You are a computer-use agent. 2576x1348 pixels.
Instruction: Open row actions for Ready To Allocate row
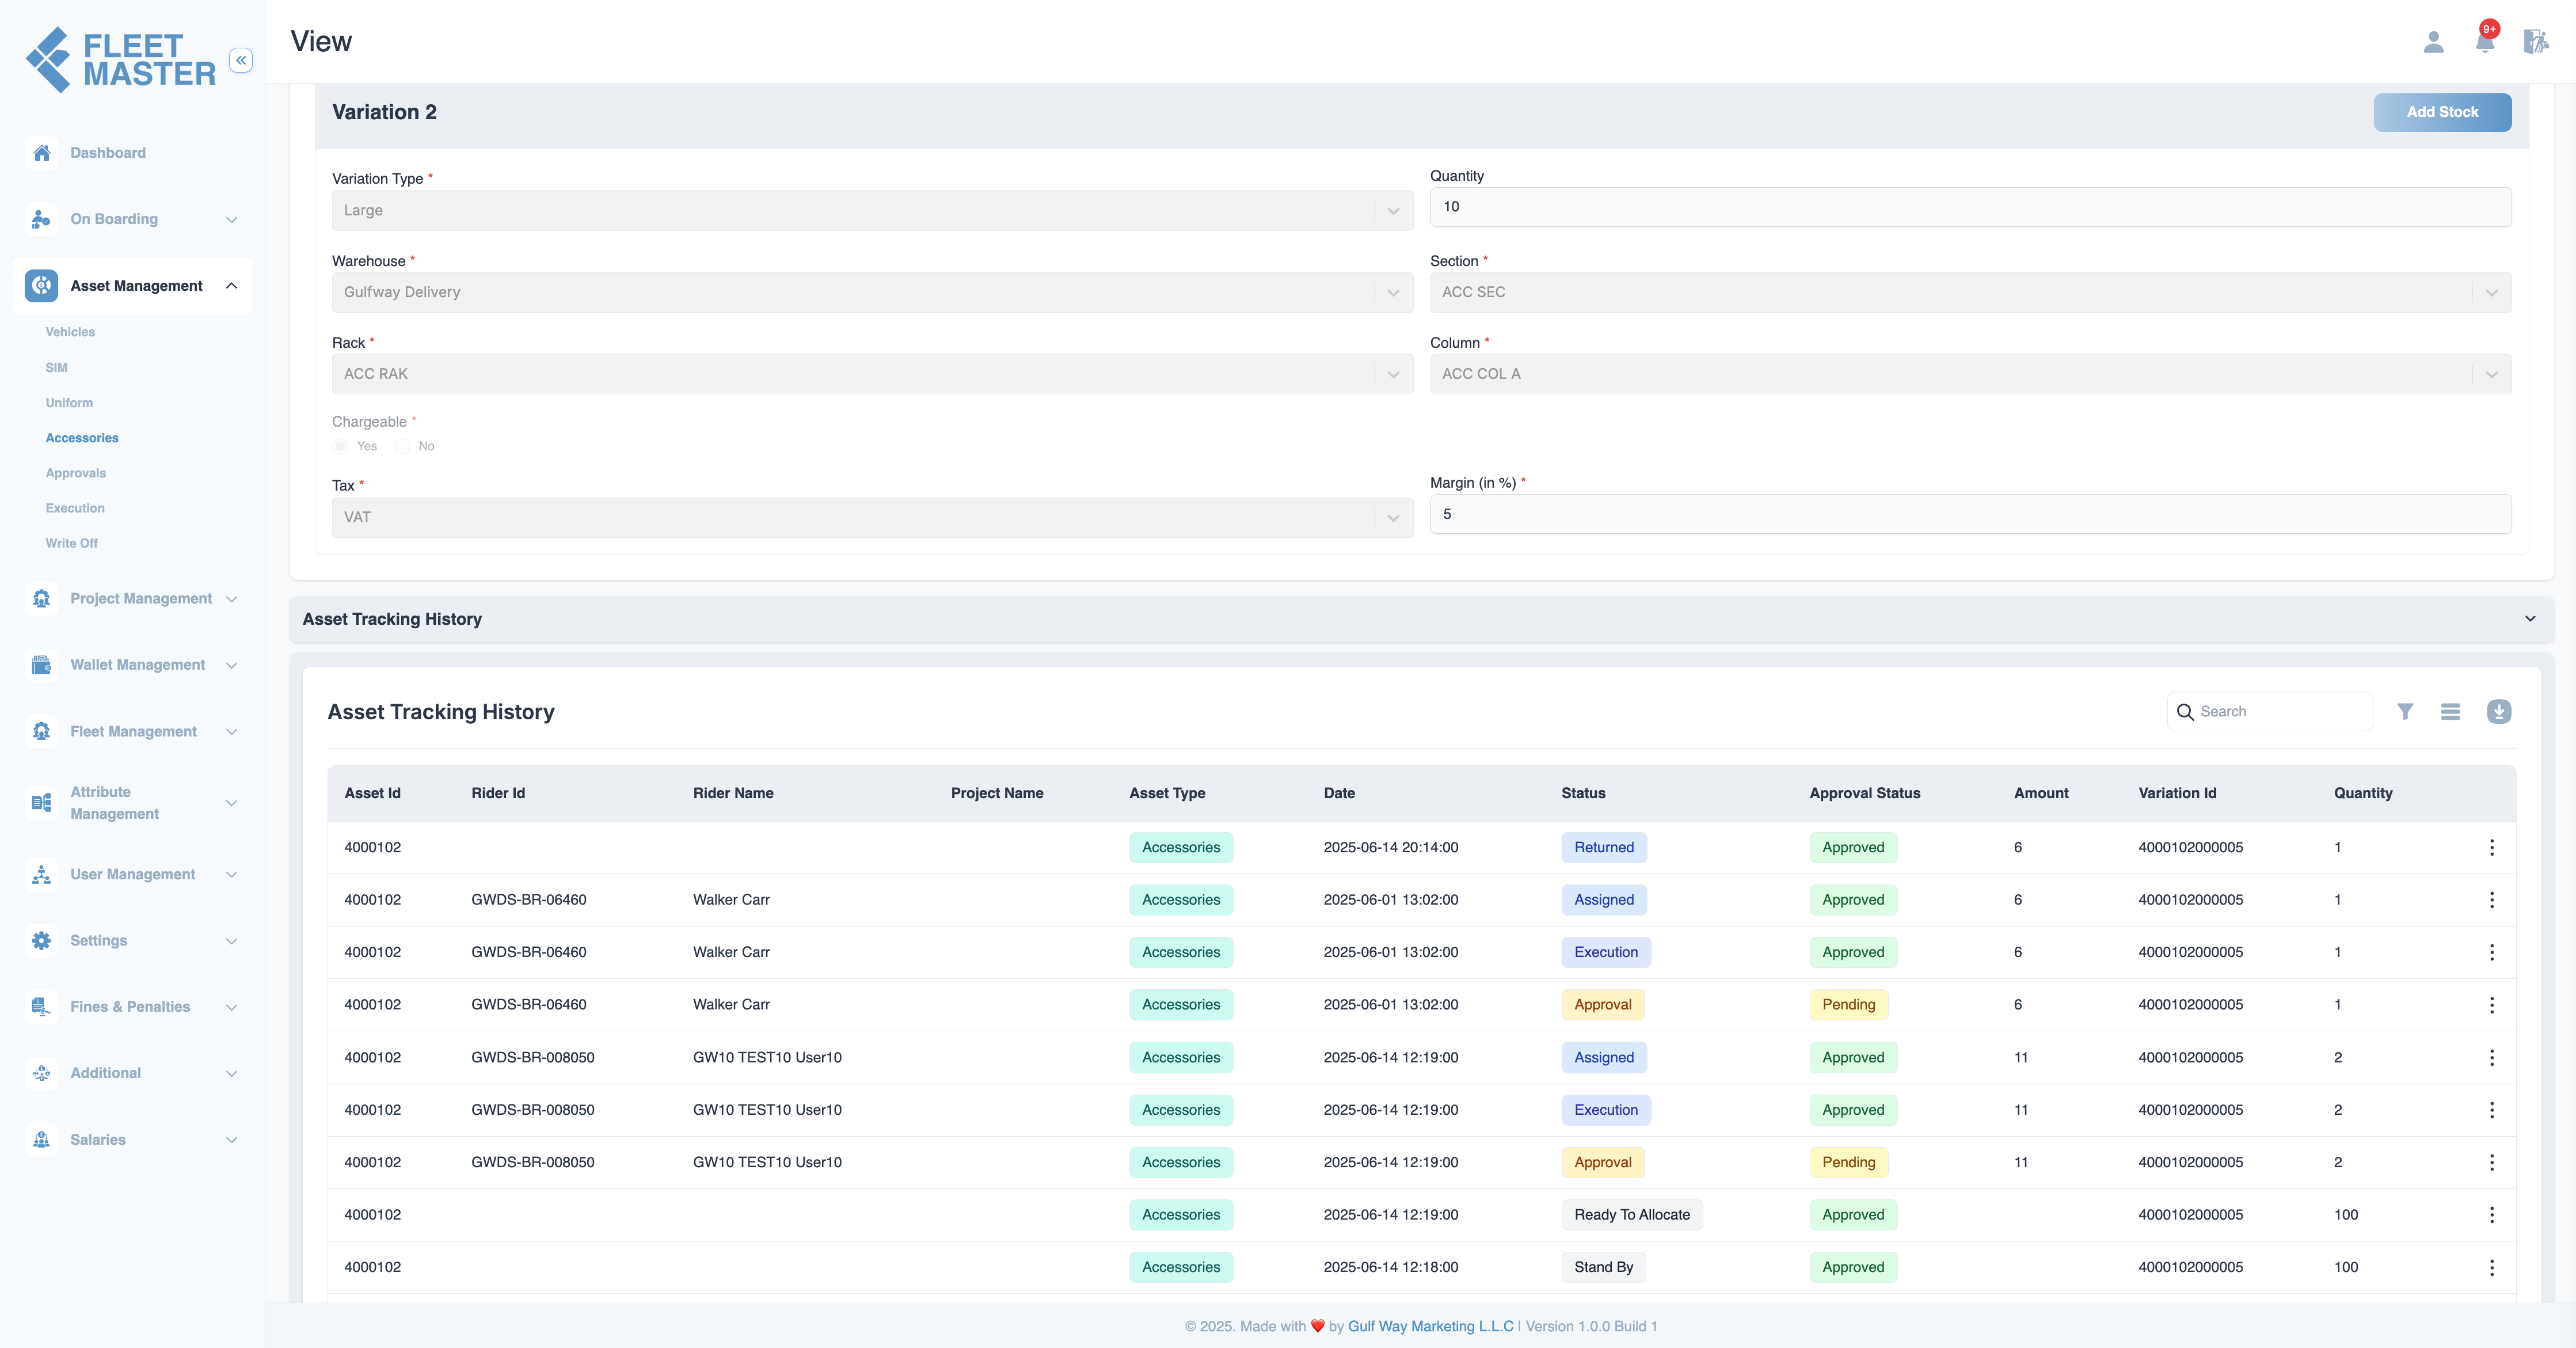point(2492,1215)
